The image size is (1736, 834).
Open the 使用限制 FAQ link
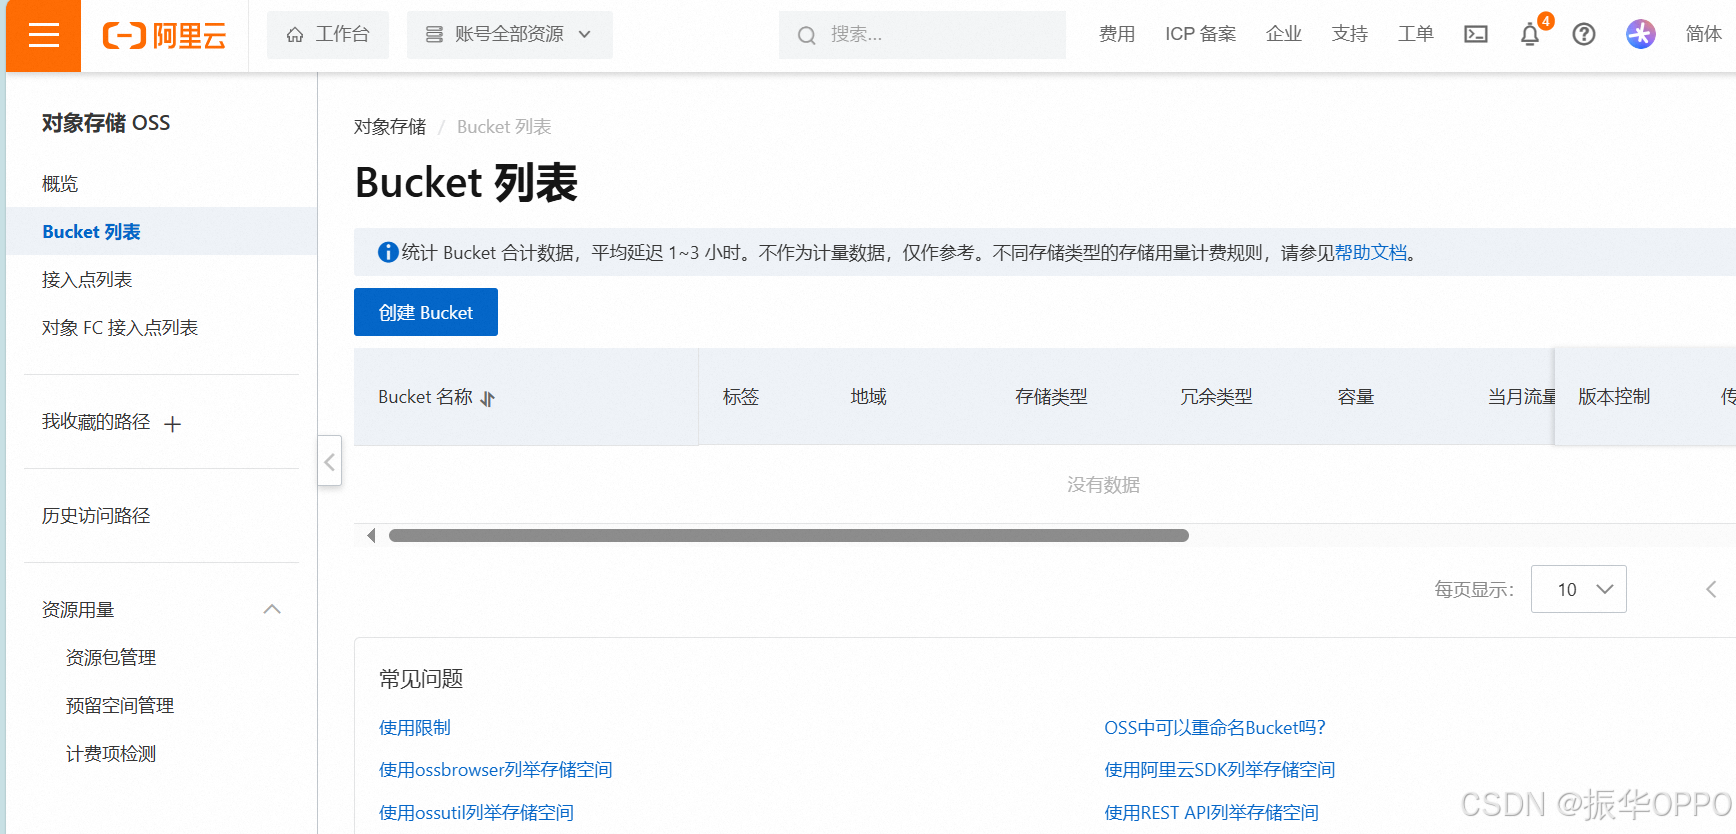point(415,728)
